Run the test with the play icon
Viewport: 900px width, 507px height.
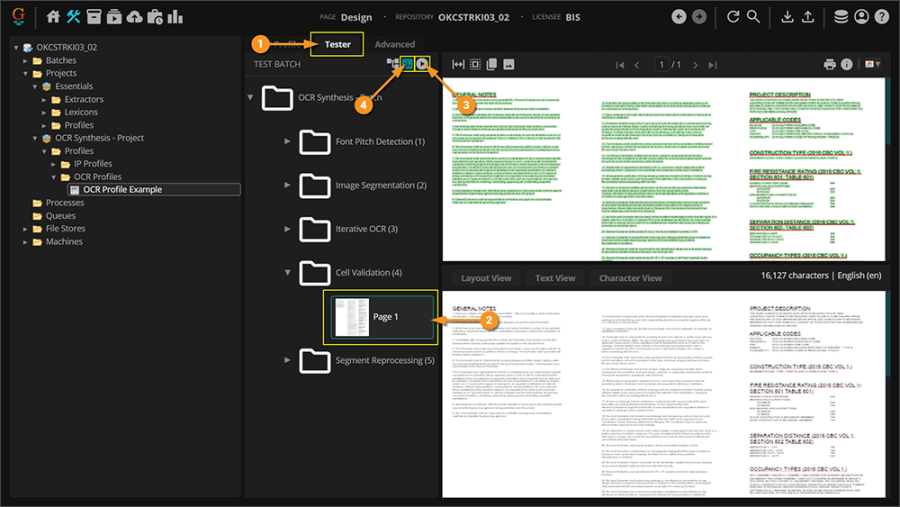pyautogui.click(x=422, y=64)
